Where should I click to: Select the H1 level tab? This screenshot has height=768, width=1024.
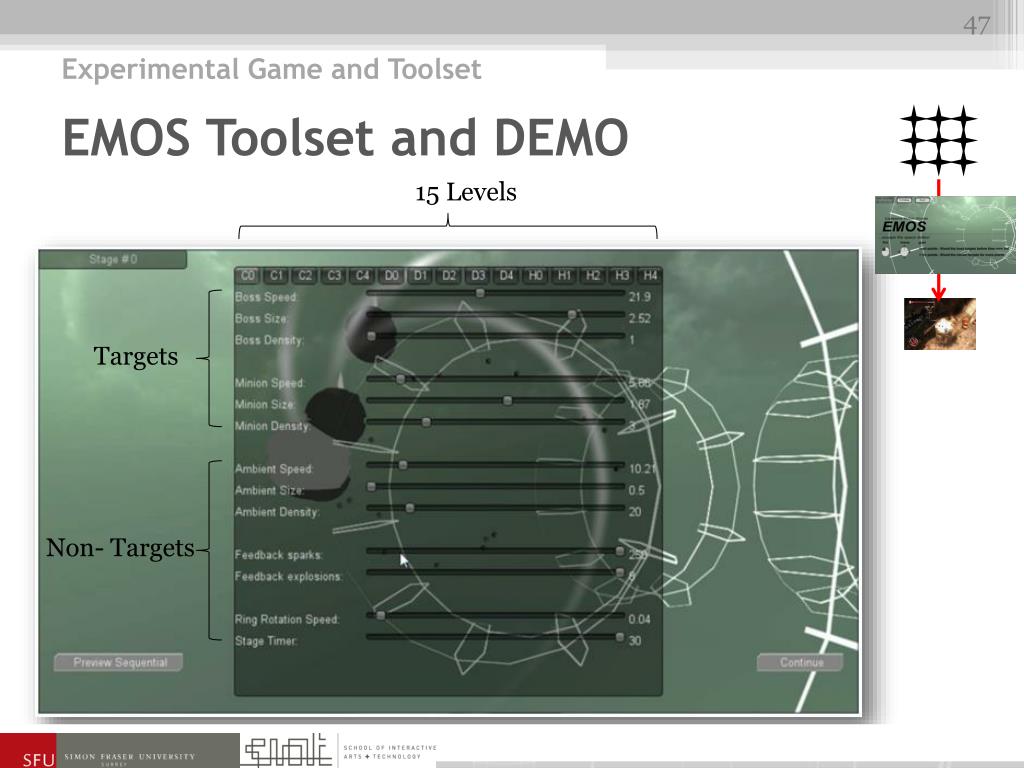(564, 276)
